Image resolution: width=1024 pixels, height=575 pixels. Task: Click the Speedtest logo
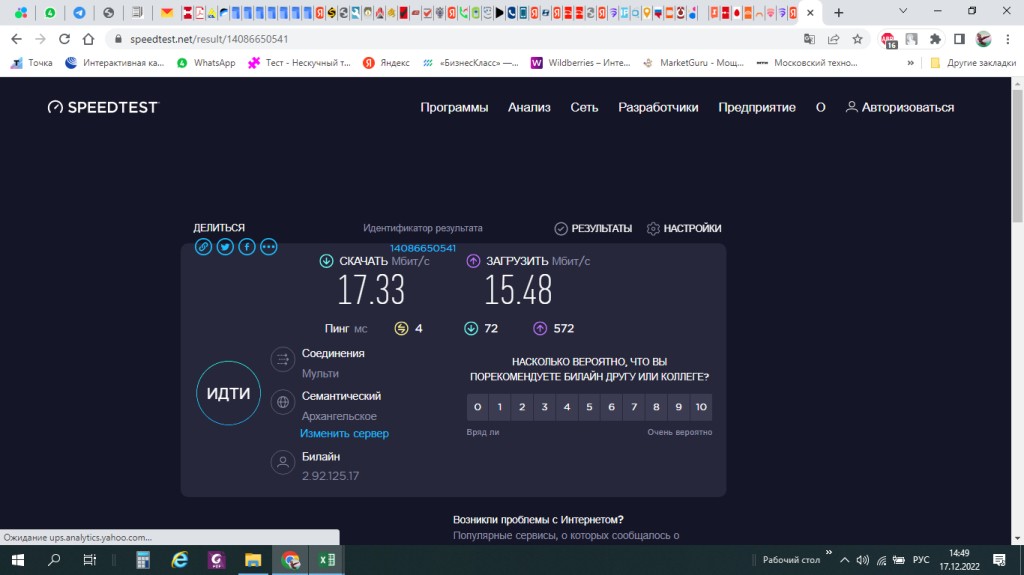pos(103,107)
